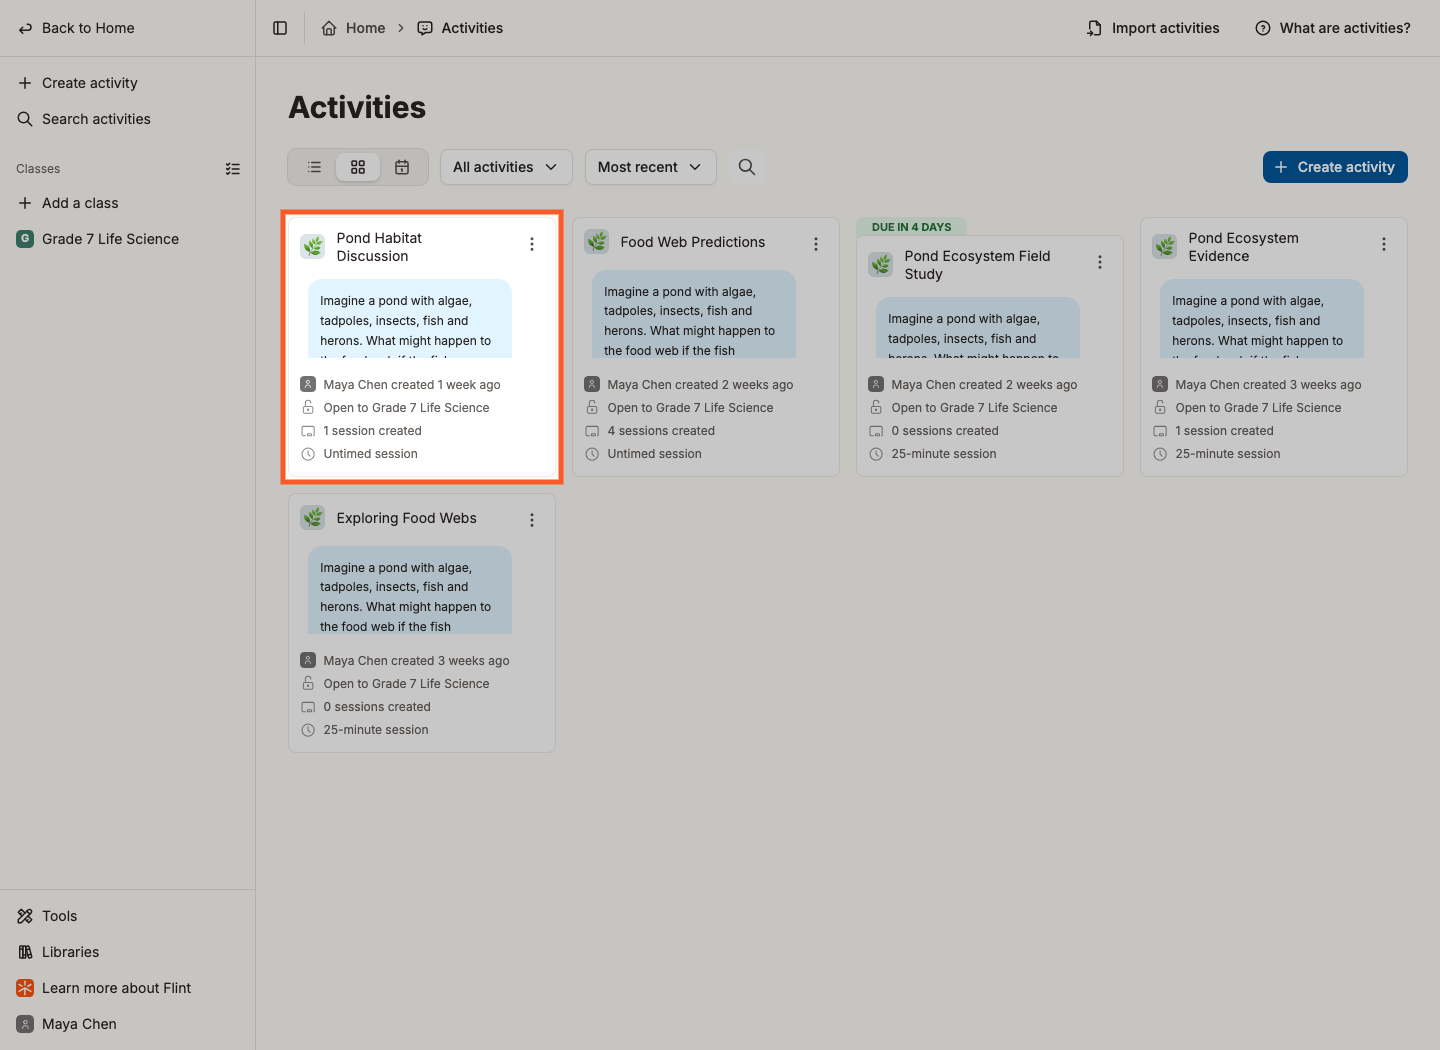Click the Home breadcrumb house icon

329,28
